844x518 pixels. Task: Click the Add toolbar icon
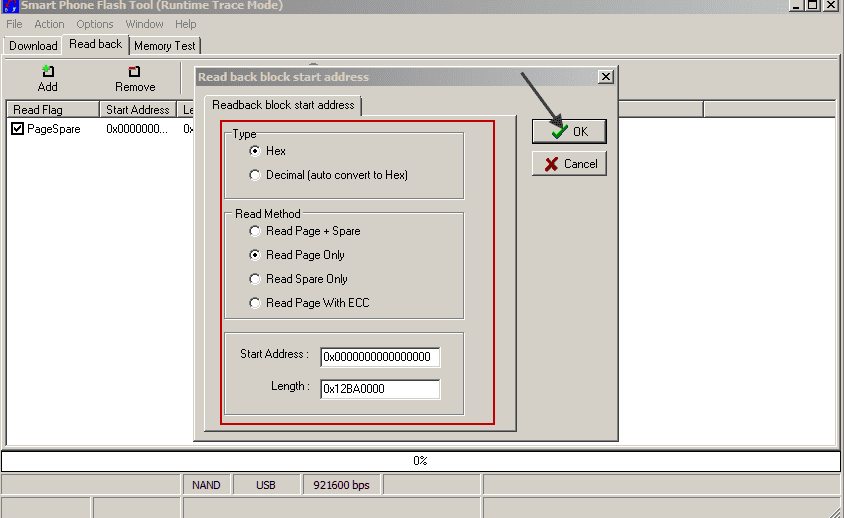click(48, 71)
